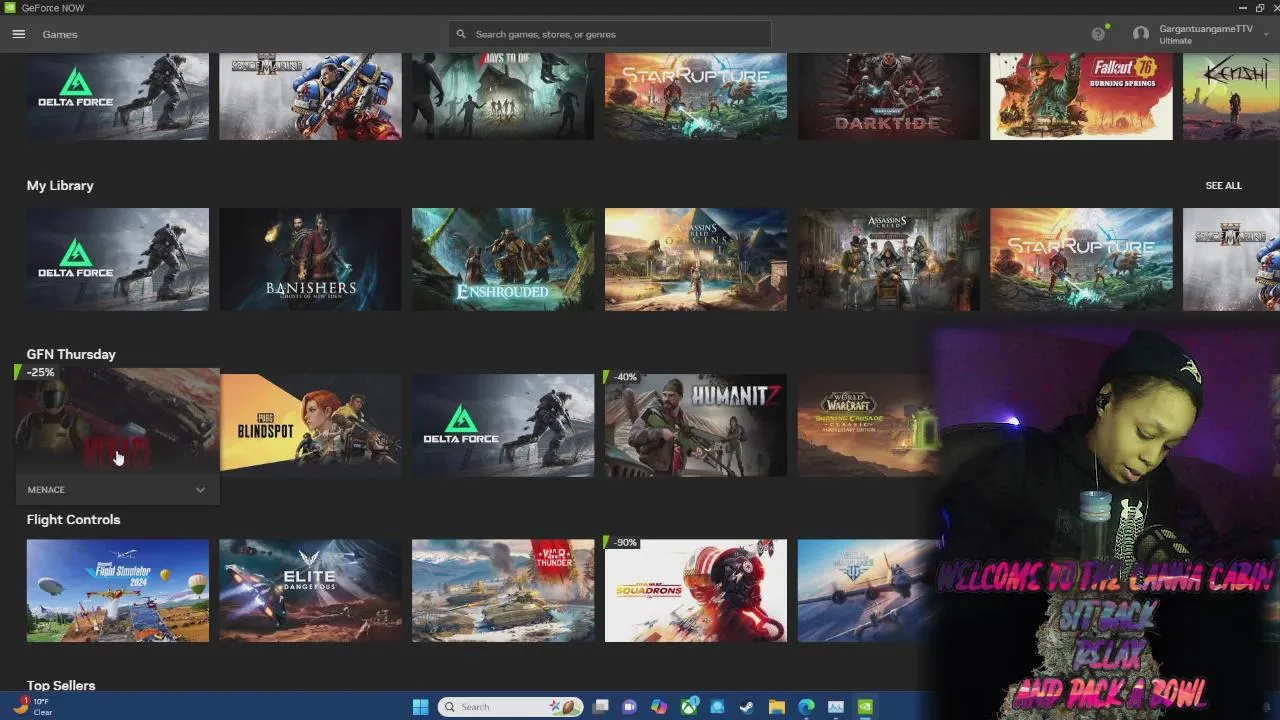1280x720 pixels.
Task: Click the Flight Controls heading
Action: click(x=73, y=520)
